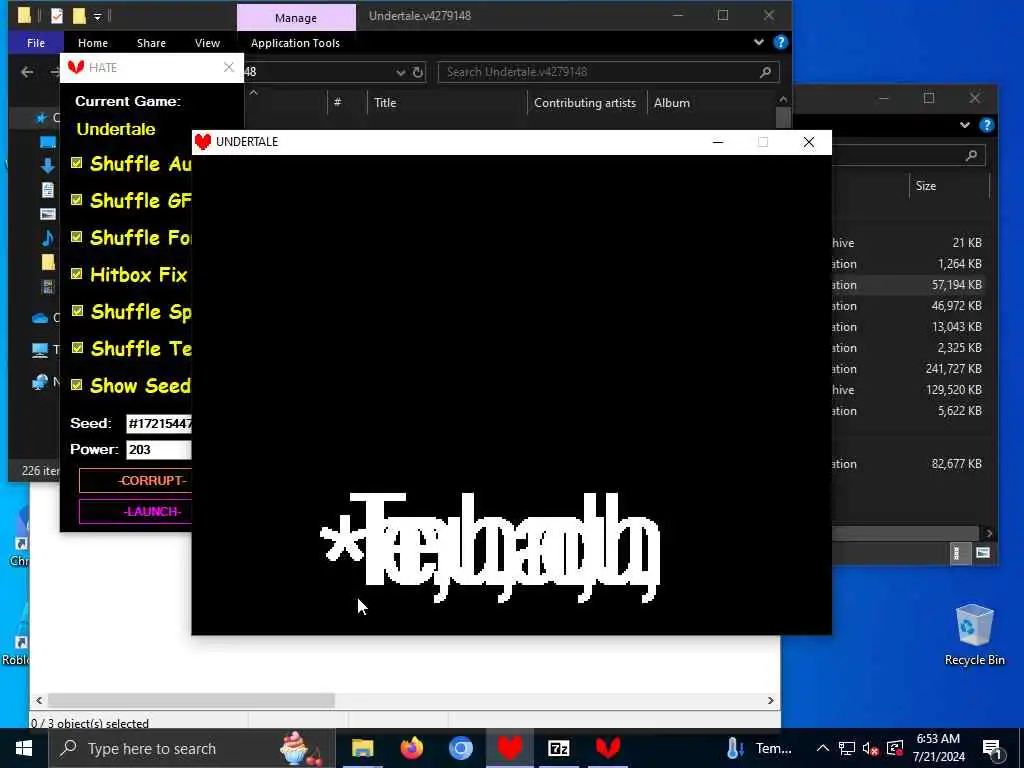Open OneDrive cloud icon in navigation pane
This screenshot has height=768, width=1024.
coord(40,318)
